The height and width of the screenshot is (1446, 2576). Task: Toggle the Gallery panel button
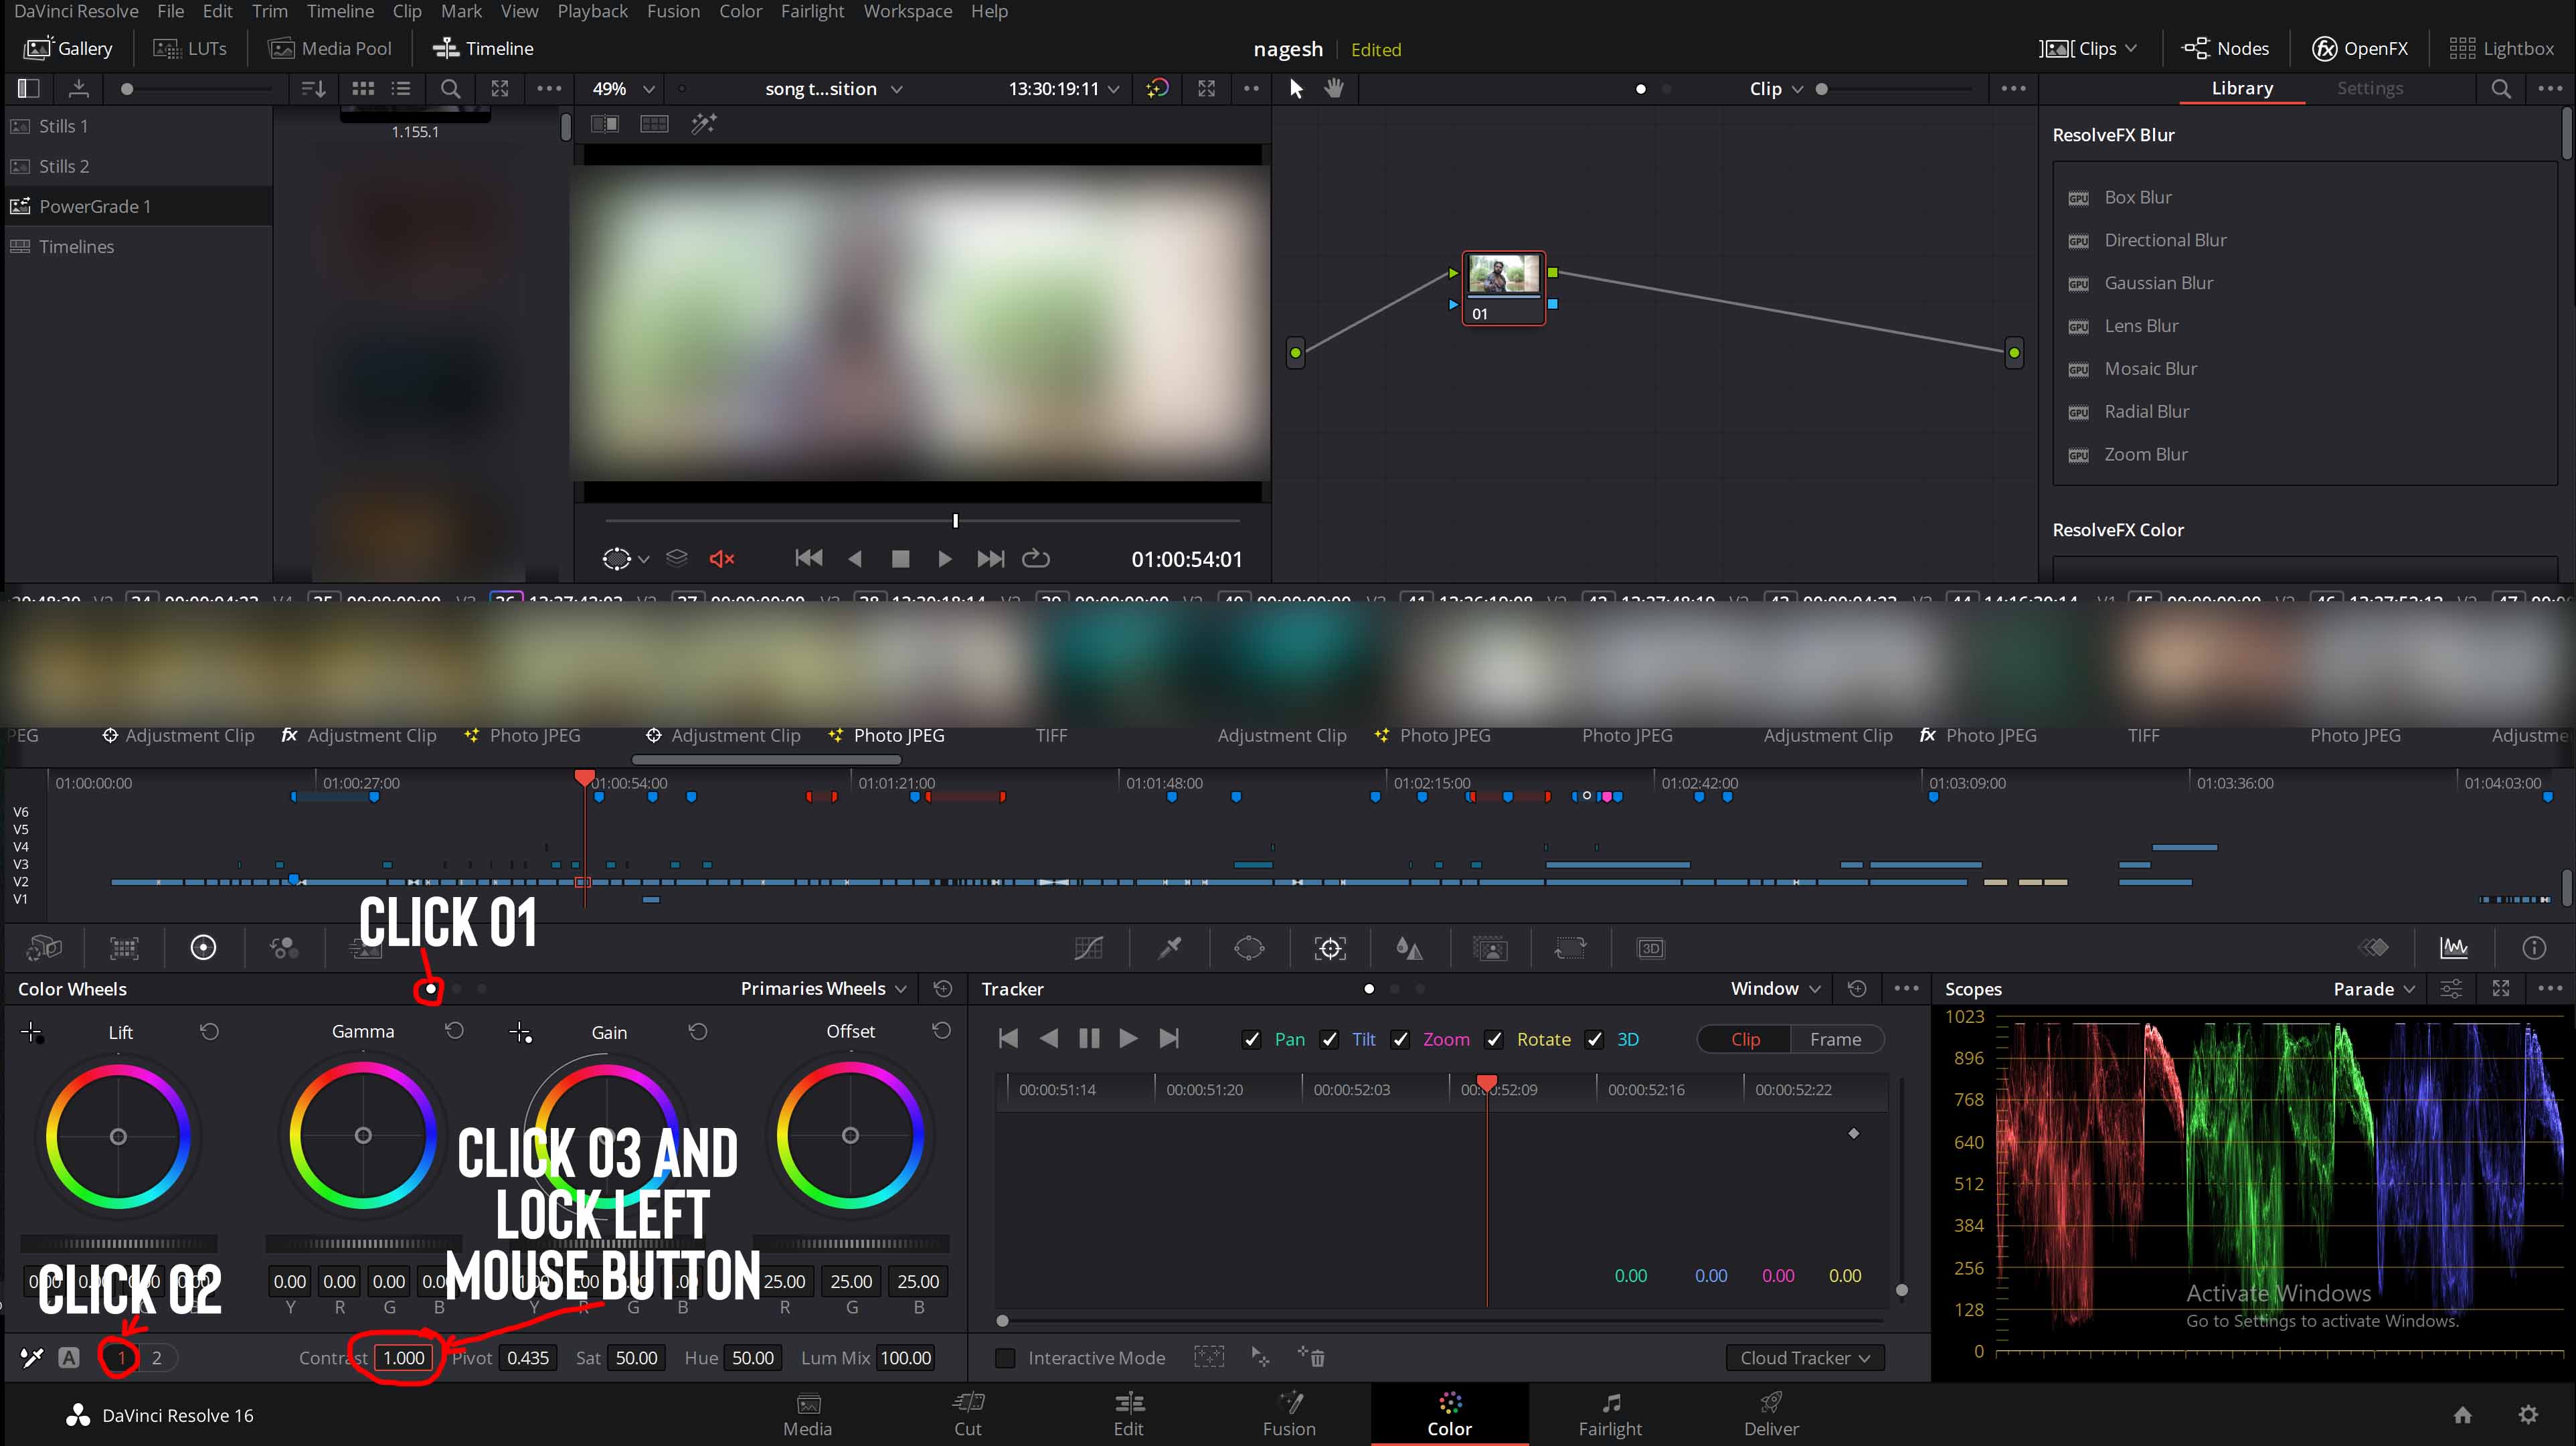click(x=68, y=48)
